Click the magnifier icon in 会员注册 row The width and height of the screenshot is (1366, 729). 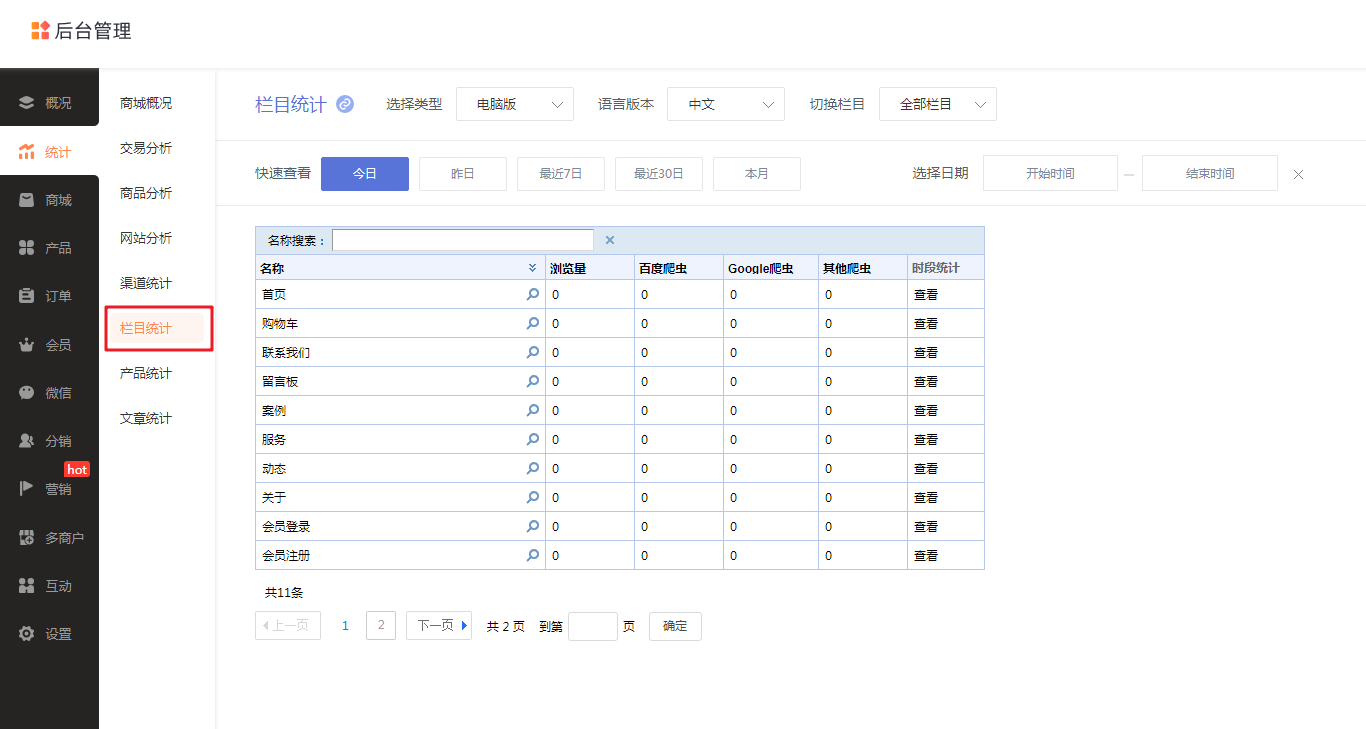pyautogui.click(x=533, y=555)
